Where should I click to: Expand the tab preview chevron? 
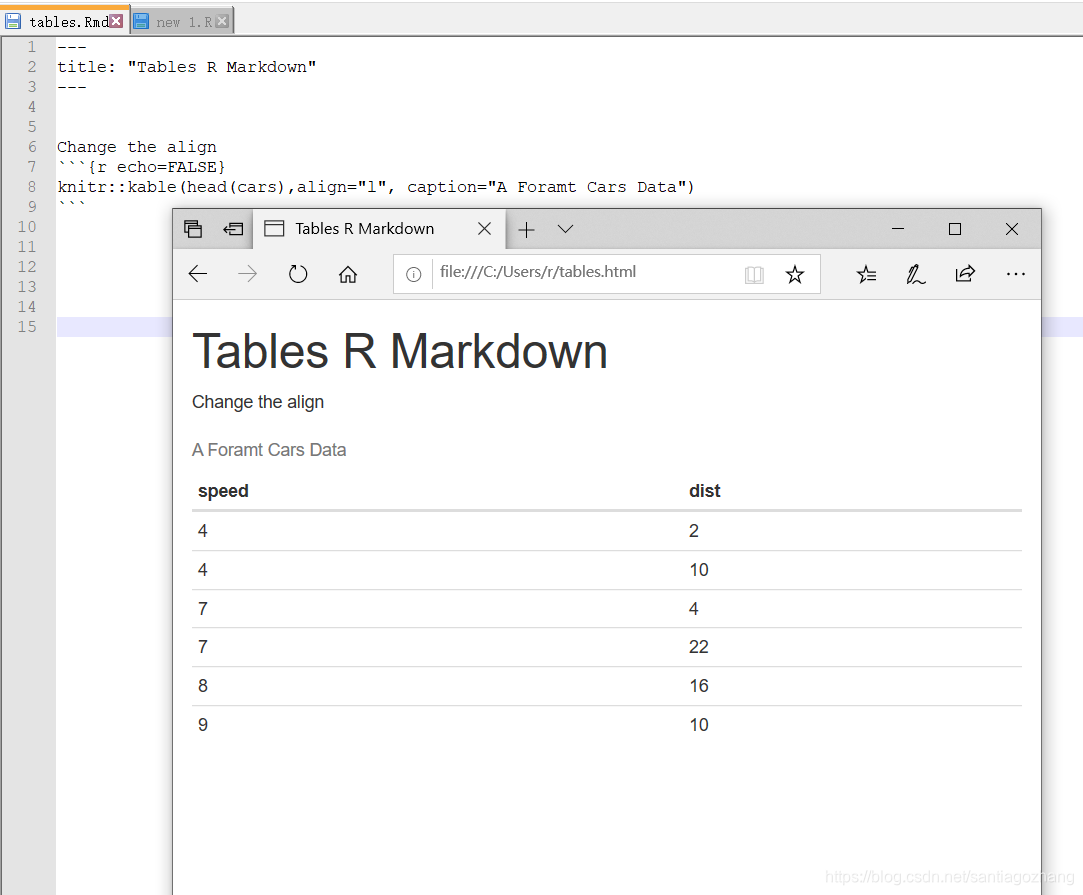[x=566, y=229]
